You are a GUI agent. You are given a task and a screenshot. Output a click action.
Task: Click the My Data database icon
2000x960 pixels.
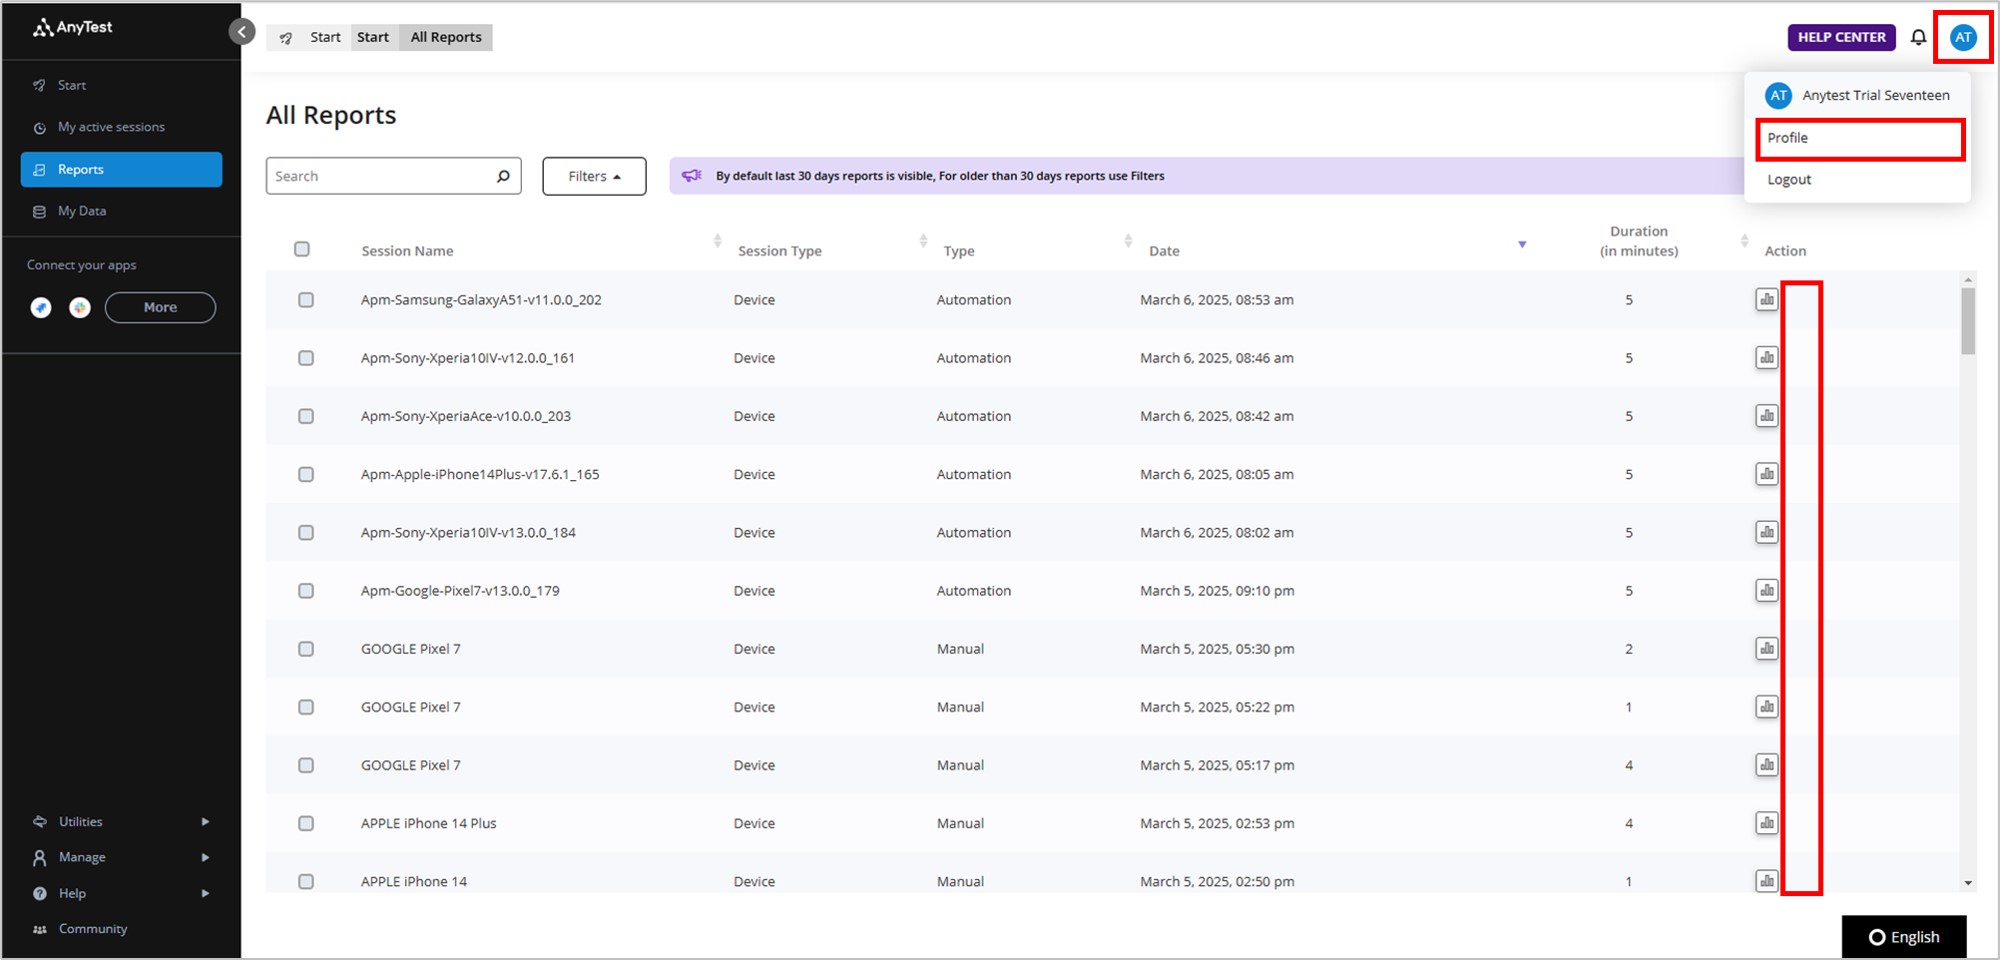(40, 212)
